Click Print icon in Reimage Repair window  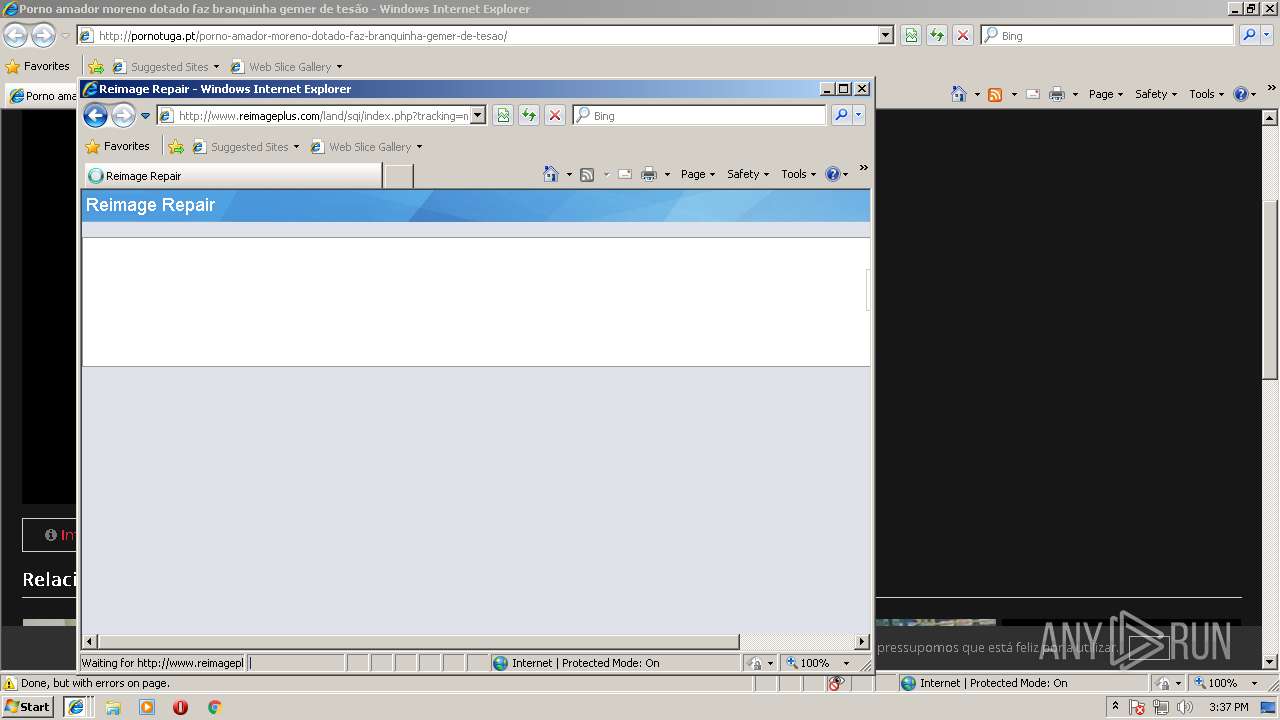[x=649, y=174]
